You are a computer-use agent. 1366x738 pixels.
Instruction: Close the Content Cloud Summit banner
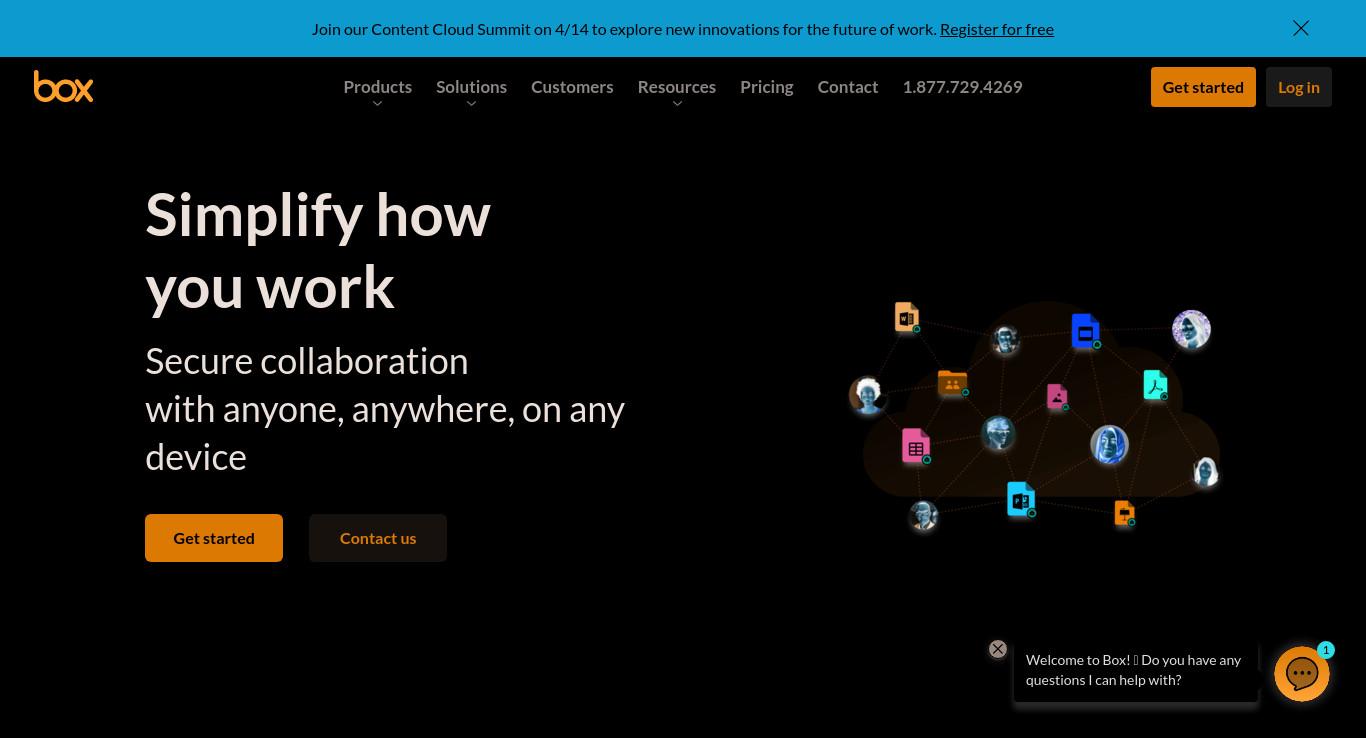1301,28
